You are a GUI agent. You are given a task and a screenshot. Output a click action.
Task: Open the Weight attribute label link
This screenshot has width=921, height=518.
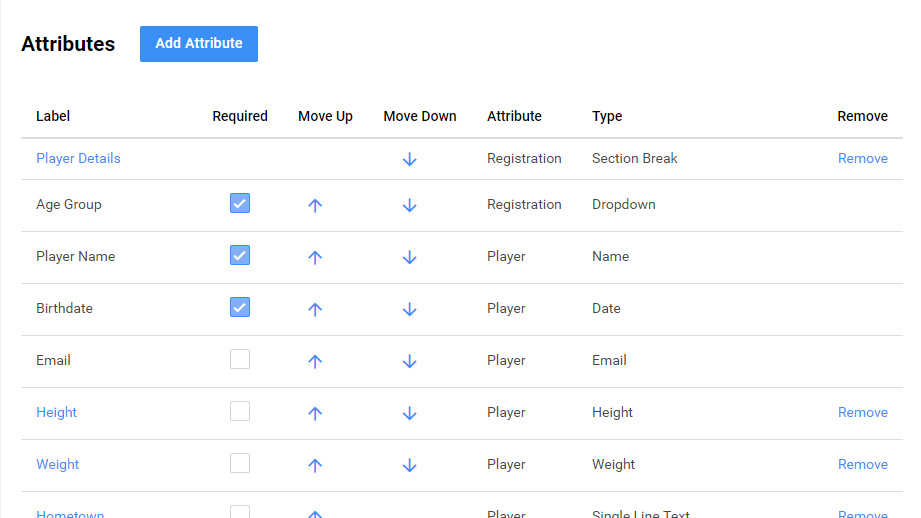pos(58,464)
